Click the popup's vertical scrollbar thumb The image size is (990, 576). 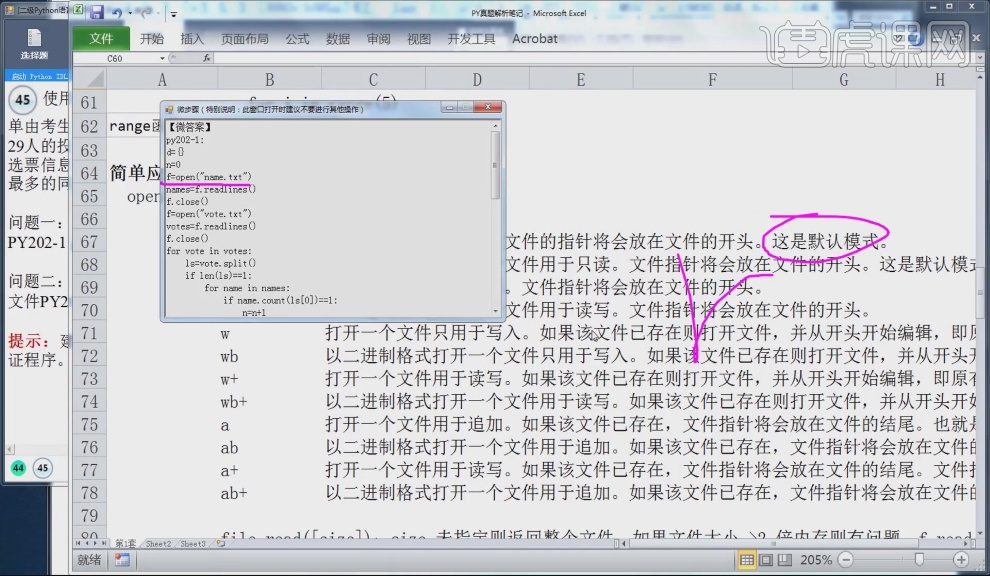(x=495, y=165)
